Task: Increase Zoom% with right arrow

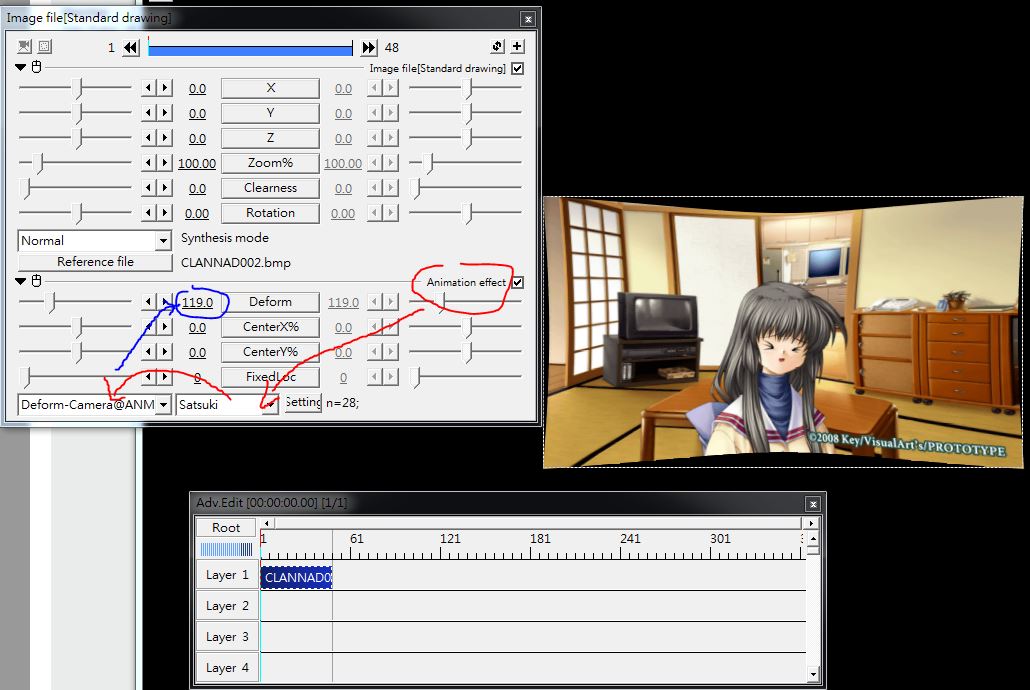Action: [165, 163]
